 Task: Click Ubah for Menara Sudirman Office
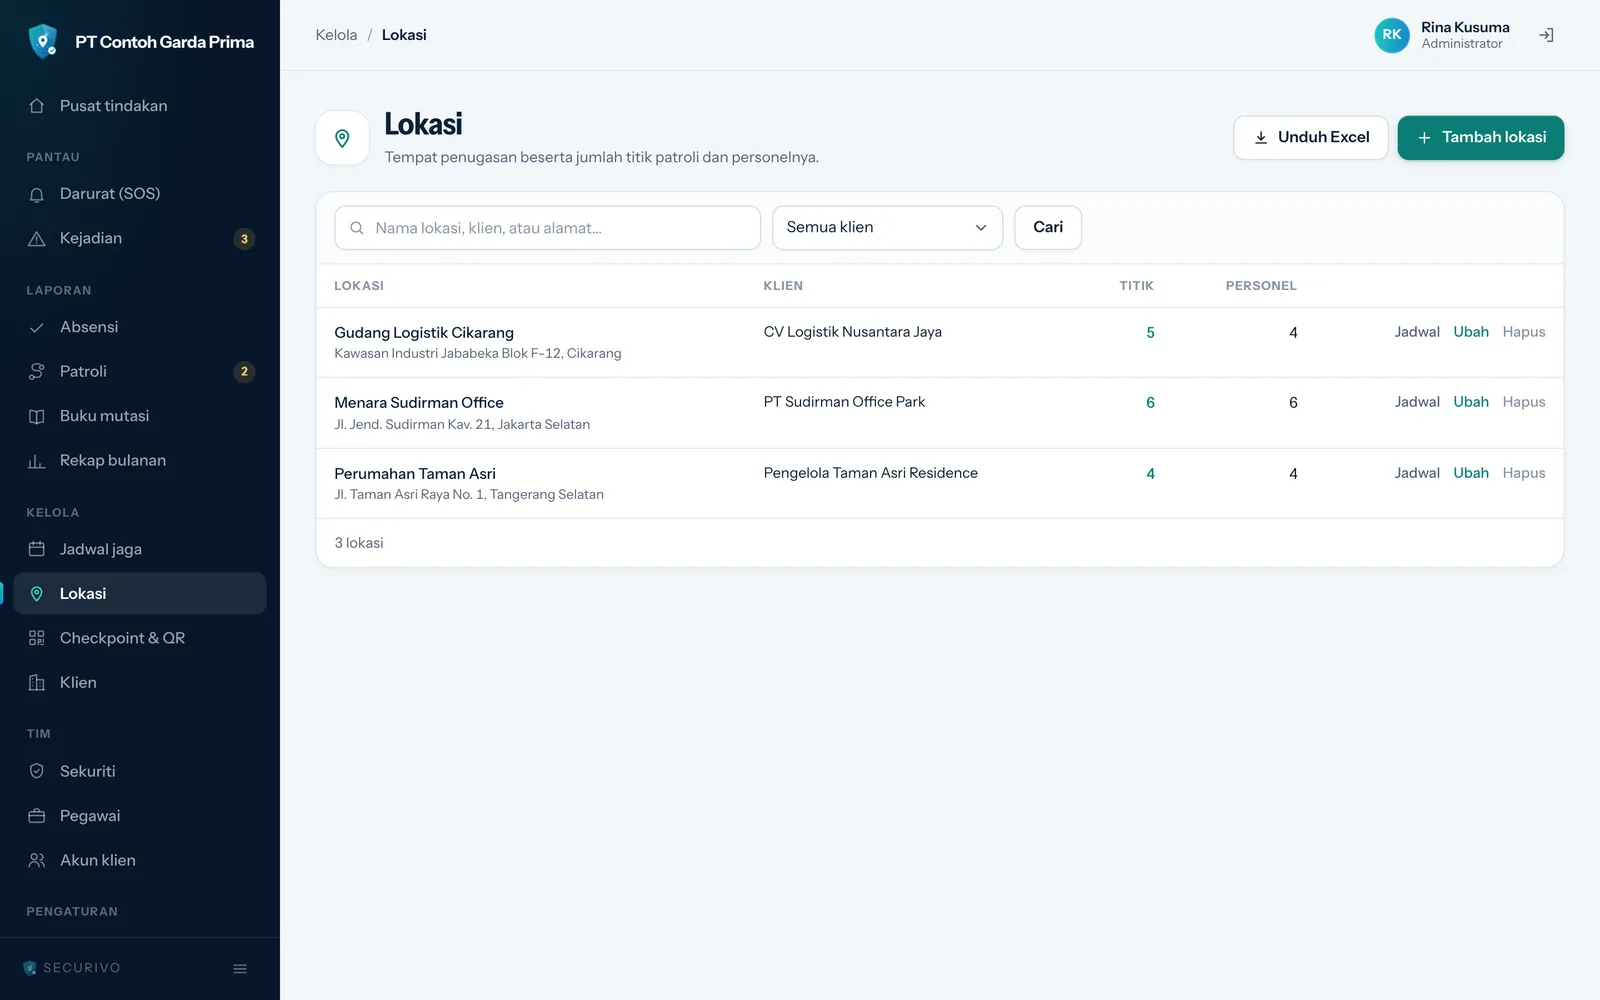tap(1471, 402)
